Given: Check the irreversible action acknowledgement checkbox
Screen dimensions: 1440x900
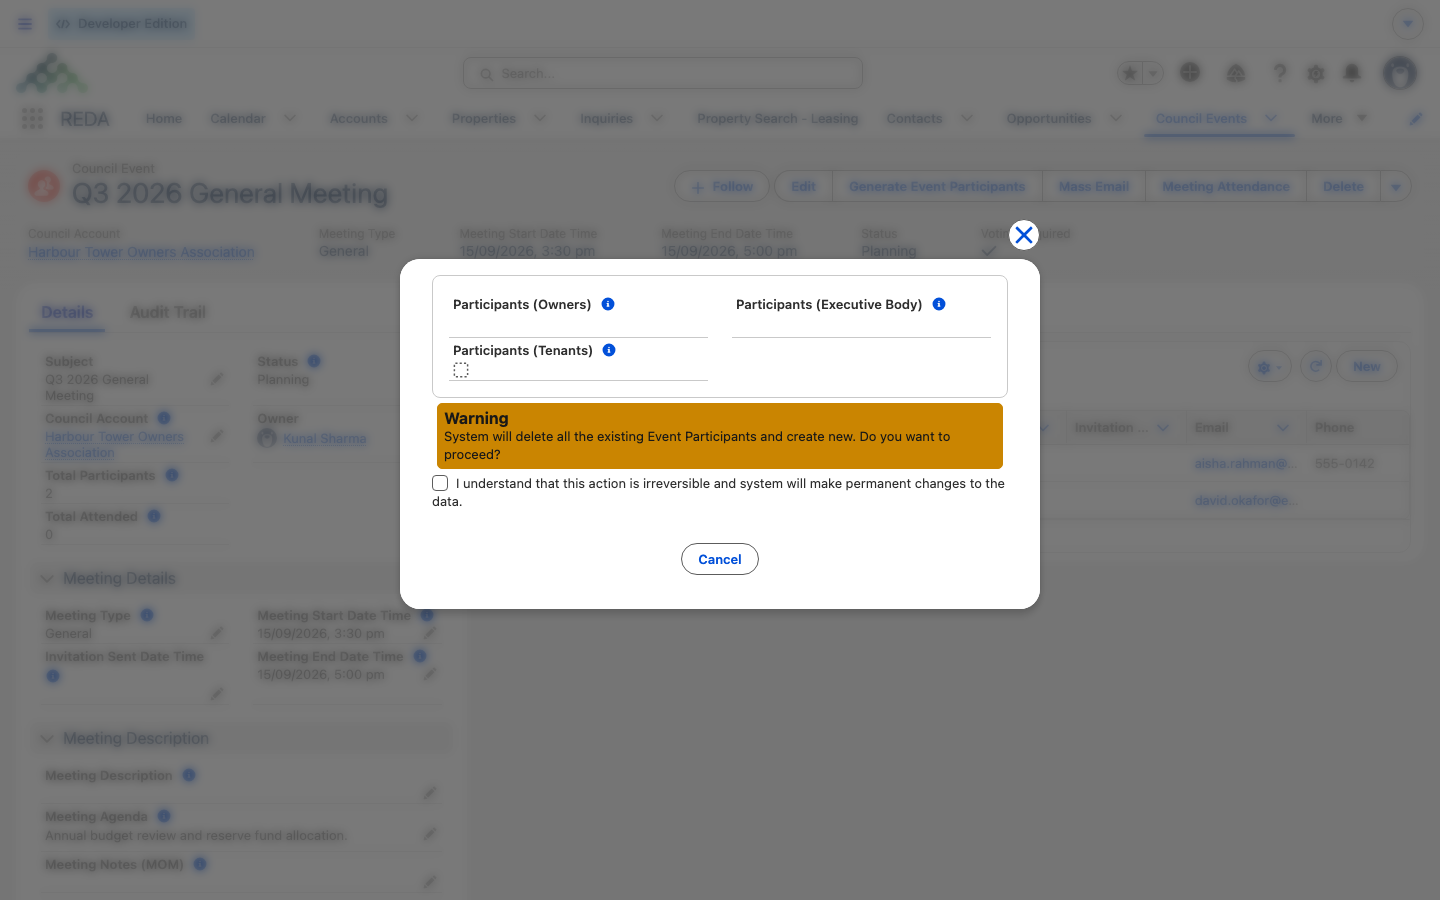Looking at the screenshot, I should 440,483.
